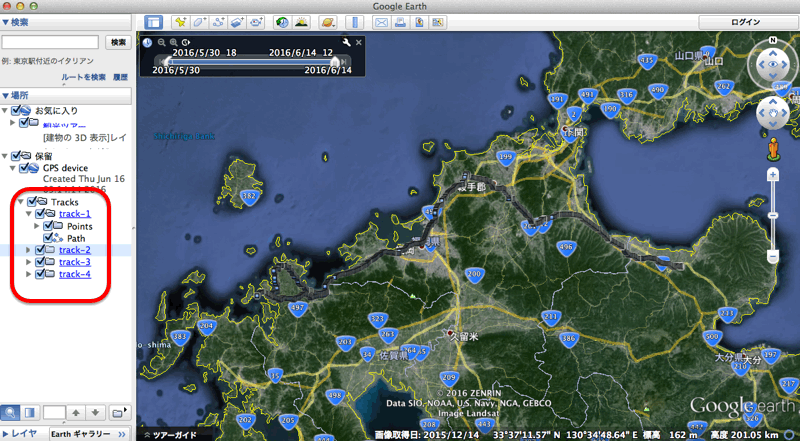Collapse the GPS device node
800x441 pixels.
pyautogui.click(x=13, y=168)
